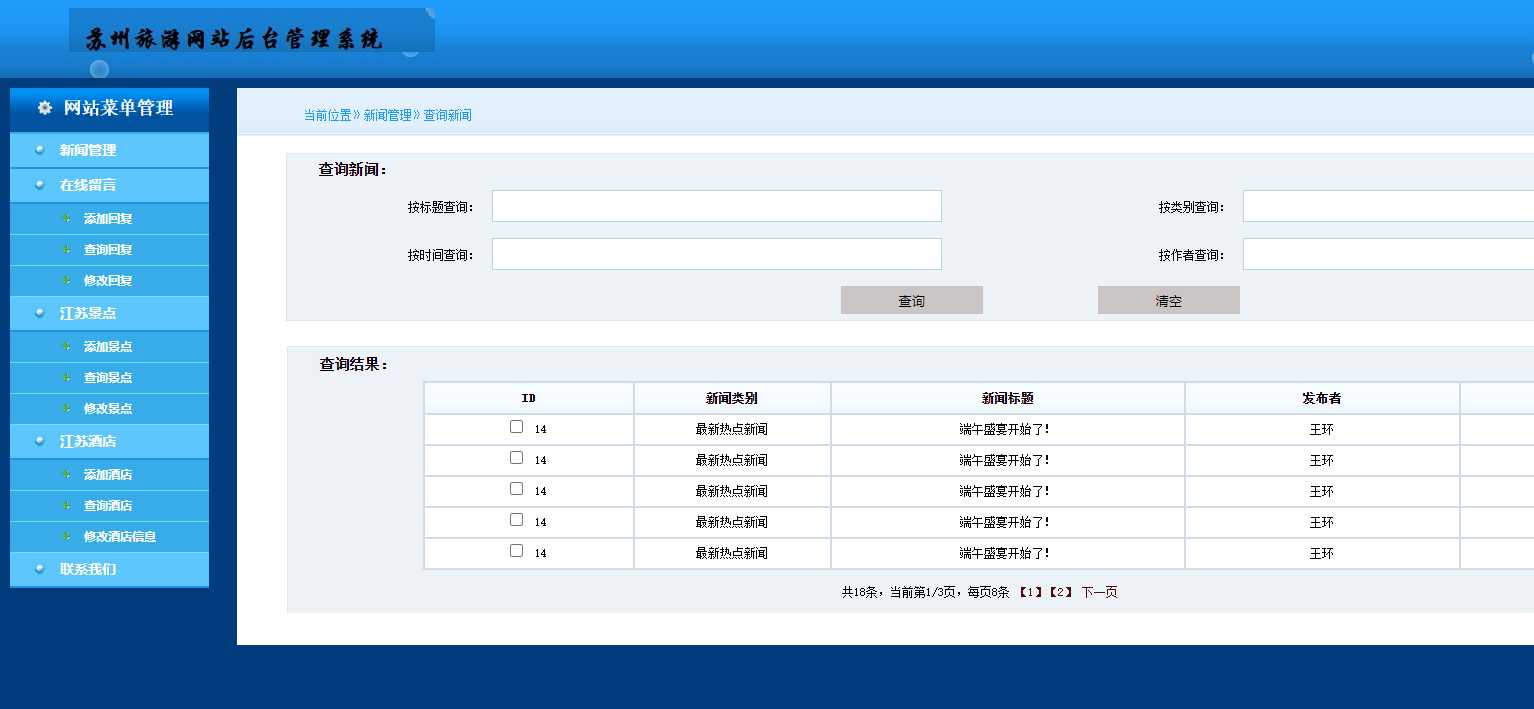Go to page 【2】 in pagination

click(x=1061, y=592)
